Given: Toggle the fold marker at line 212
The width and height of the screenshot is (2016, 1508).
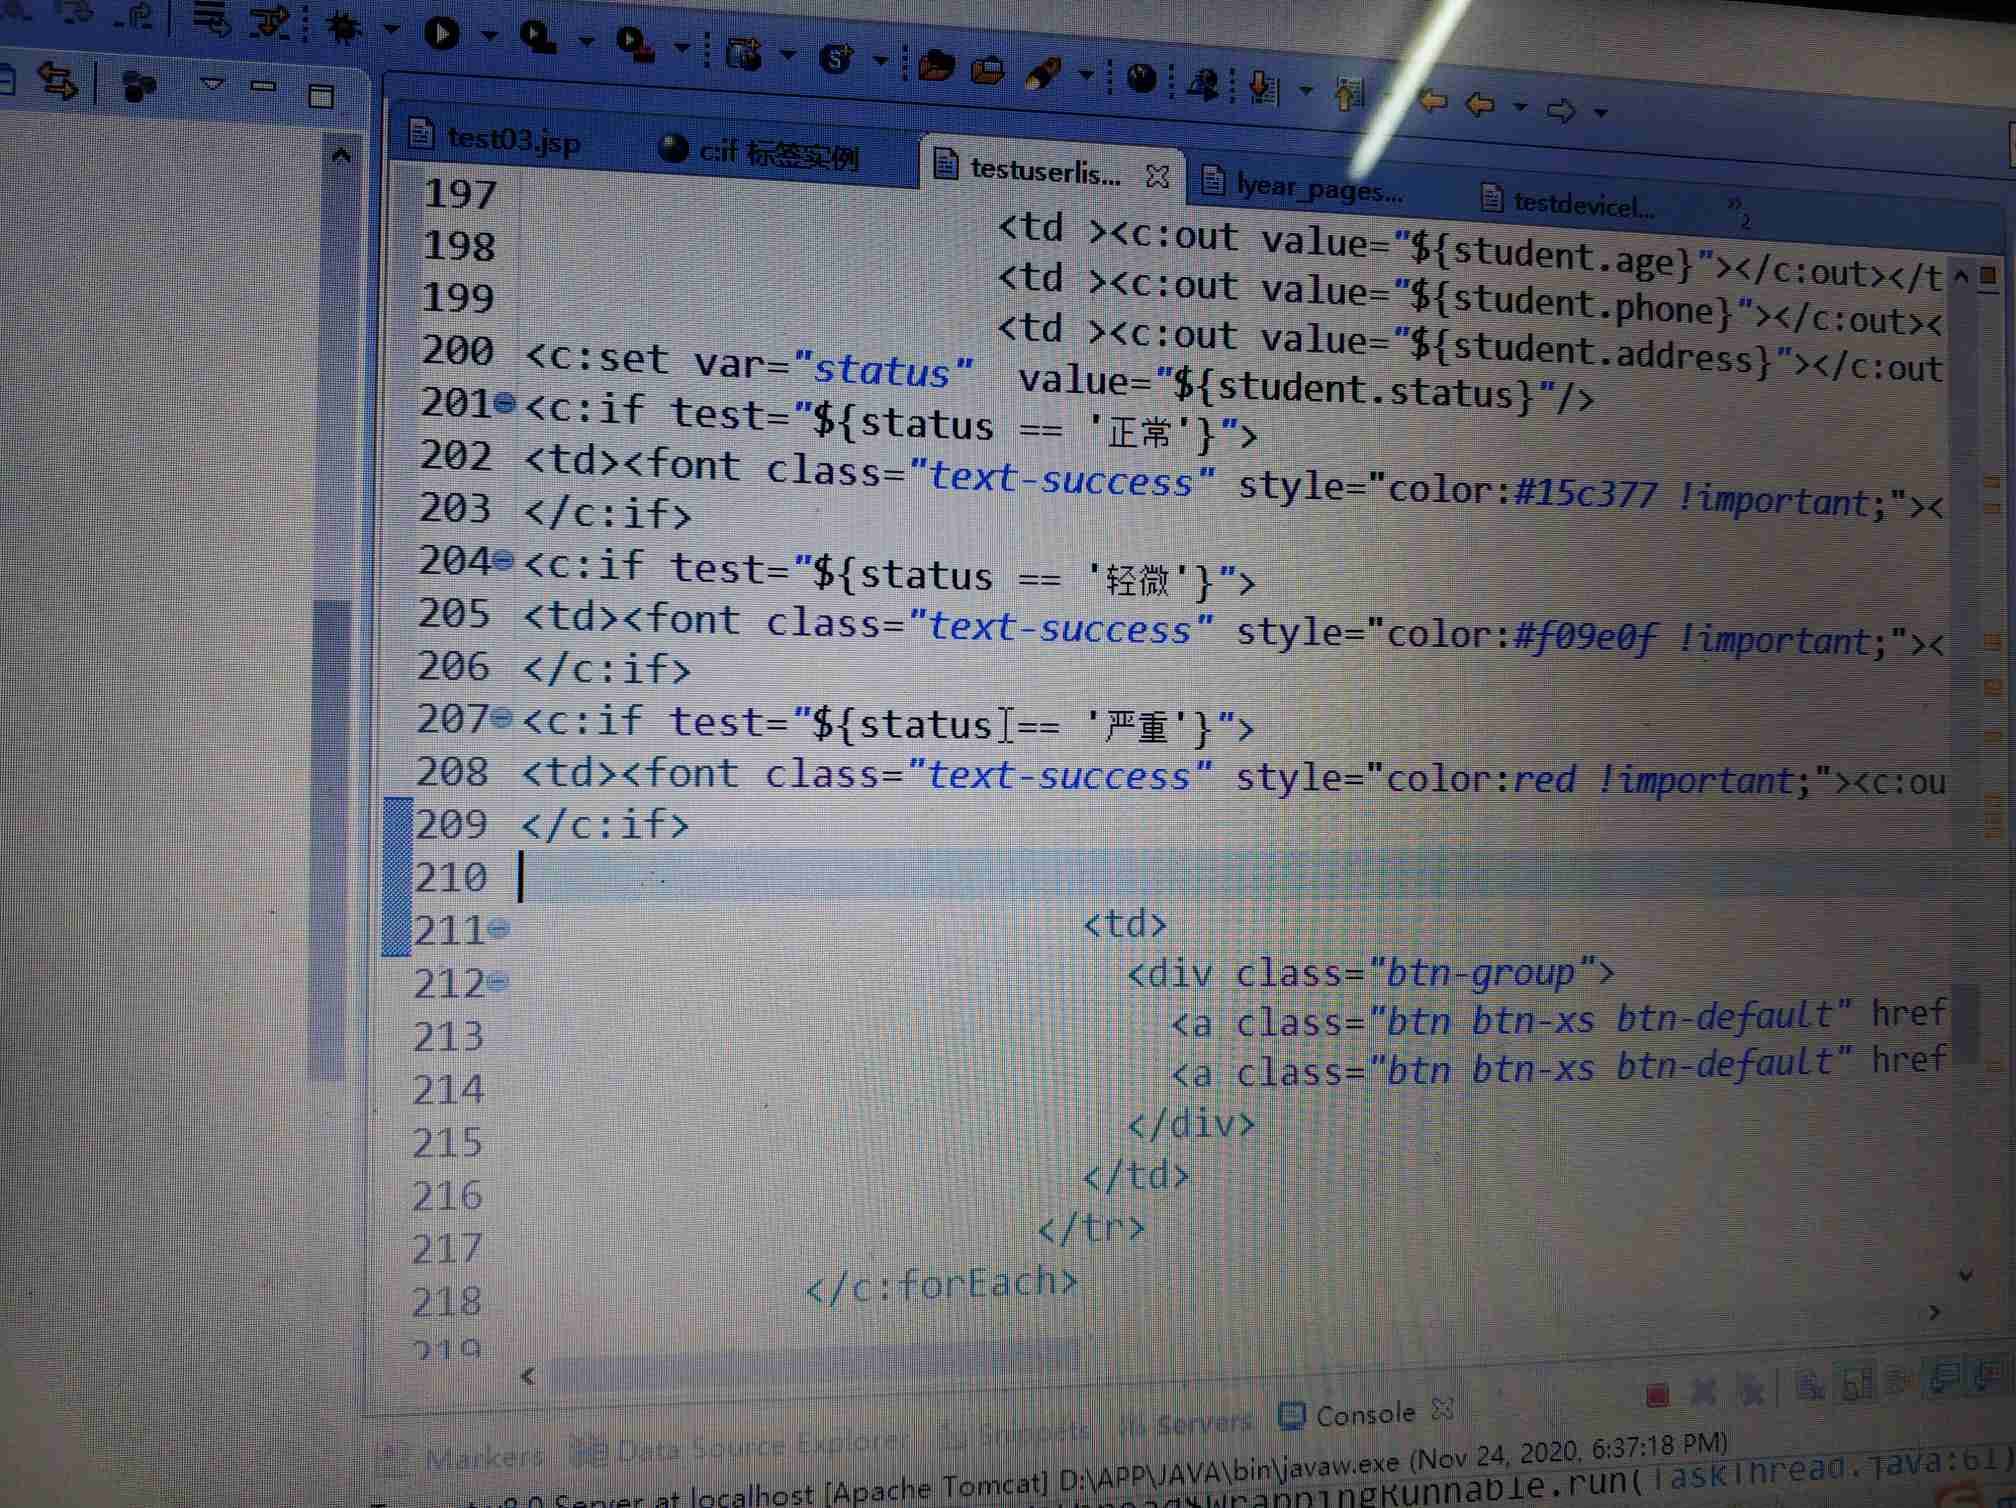Looking at the screenshot, I should [x=498, y=982].
